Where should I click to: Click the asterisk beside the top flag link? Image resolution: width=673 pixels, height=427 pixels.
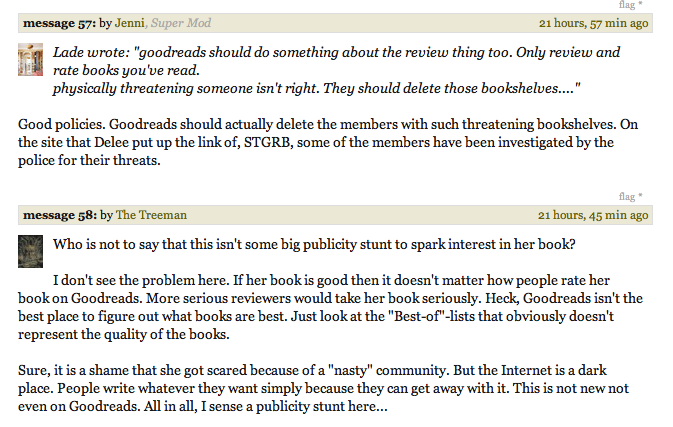(640, 4)
